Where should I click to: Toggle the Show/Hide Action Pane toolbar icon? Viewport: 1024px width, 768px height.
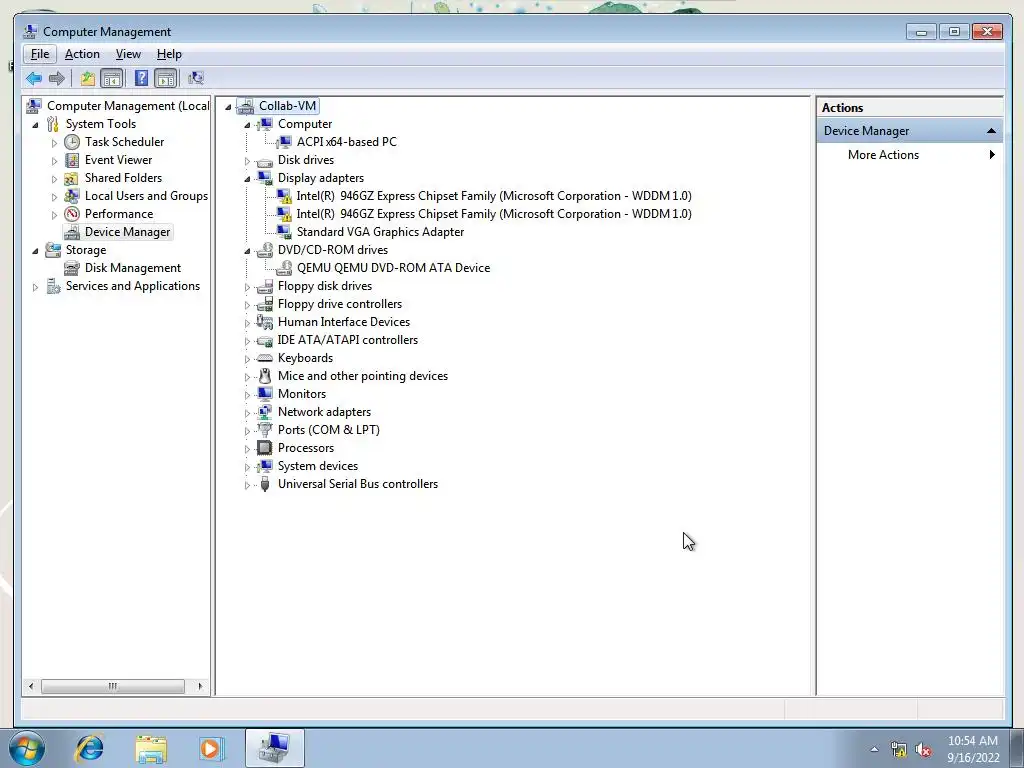click(166, 79)
